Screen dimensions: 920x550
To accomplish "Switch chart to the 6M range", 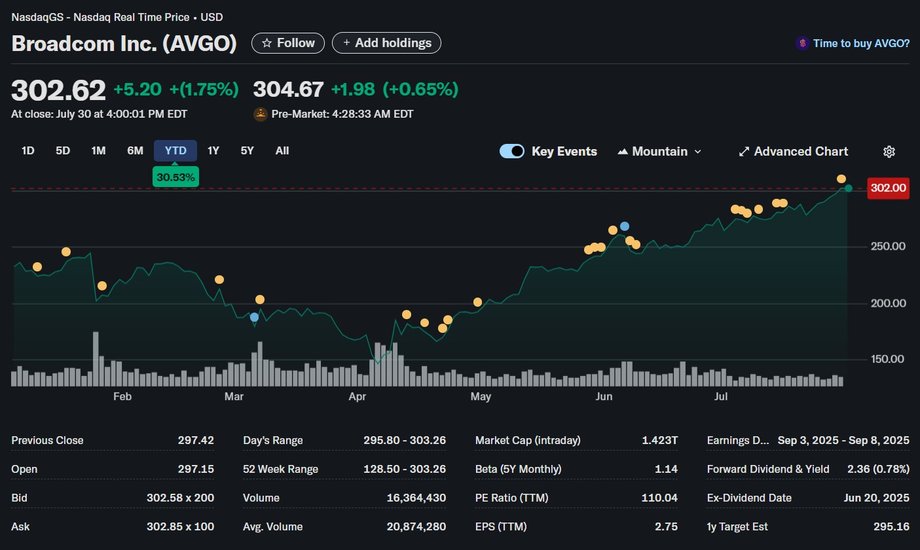I will (135, 151).
